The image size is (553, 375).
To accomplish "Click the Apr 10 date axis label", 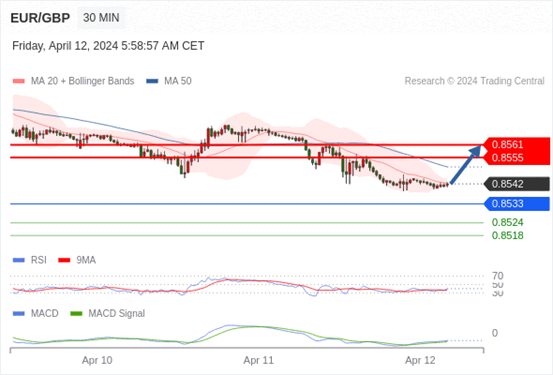I will [97, 361].
